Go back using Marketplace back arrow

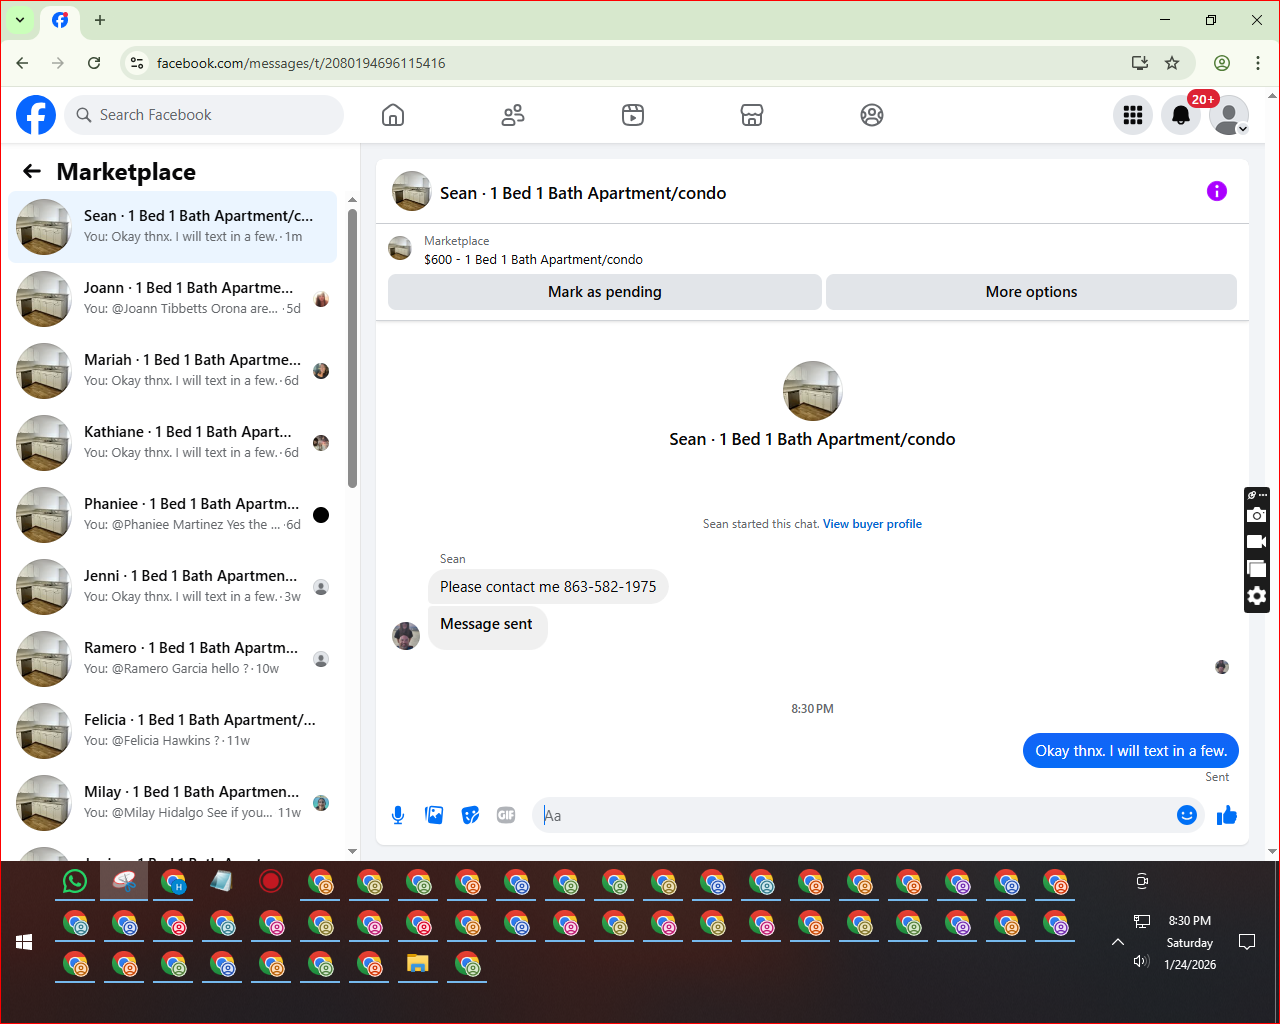coord(32,171)
